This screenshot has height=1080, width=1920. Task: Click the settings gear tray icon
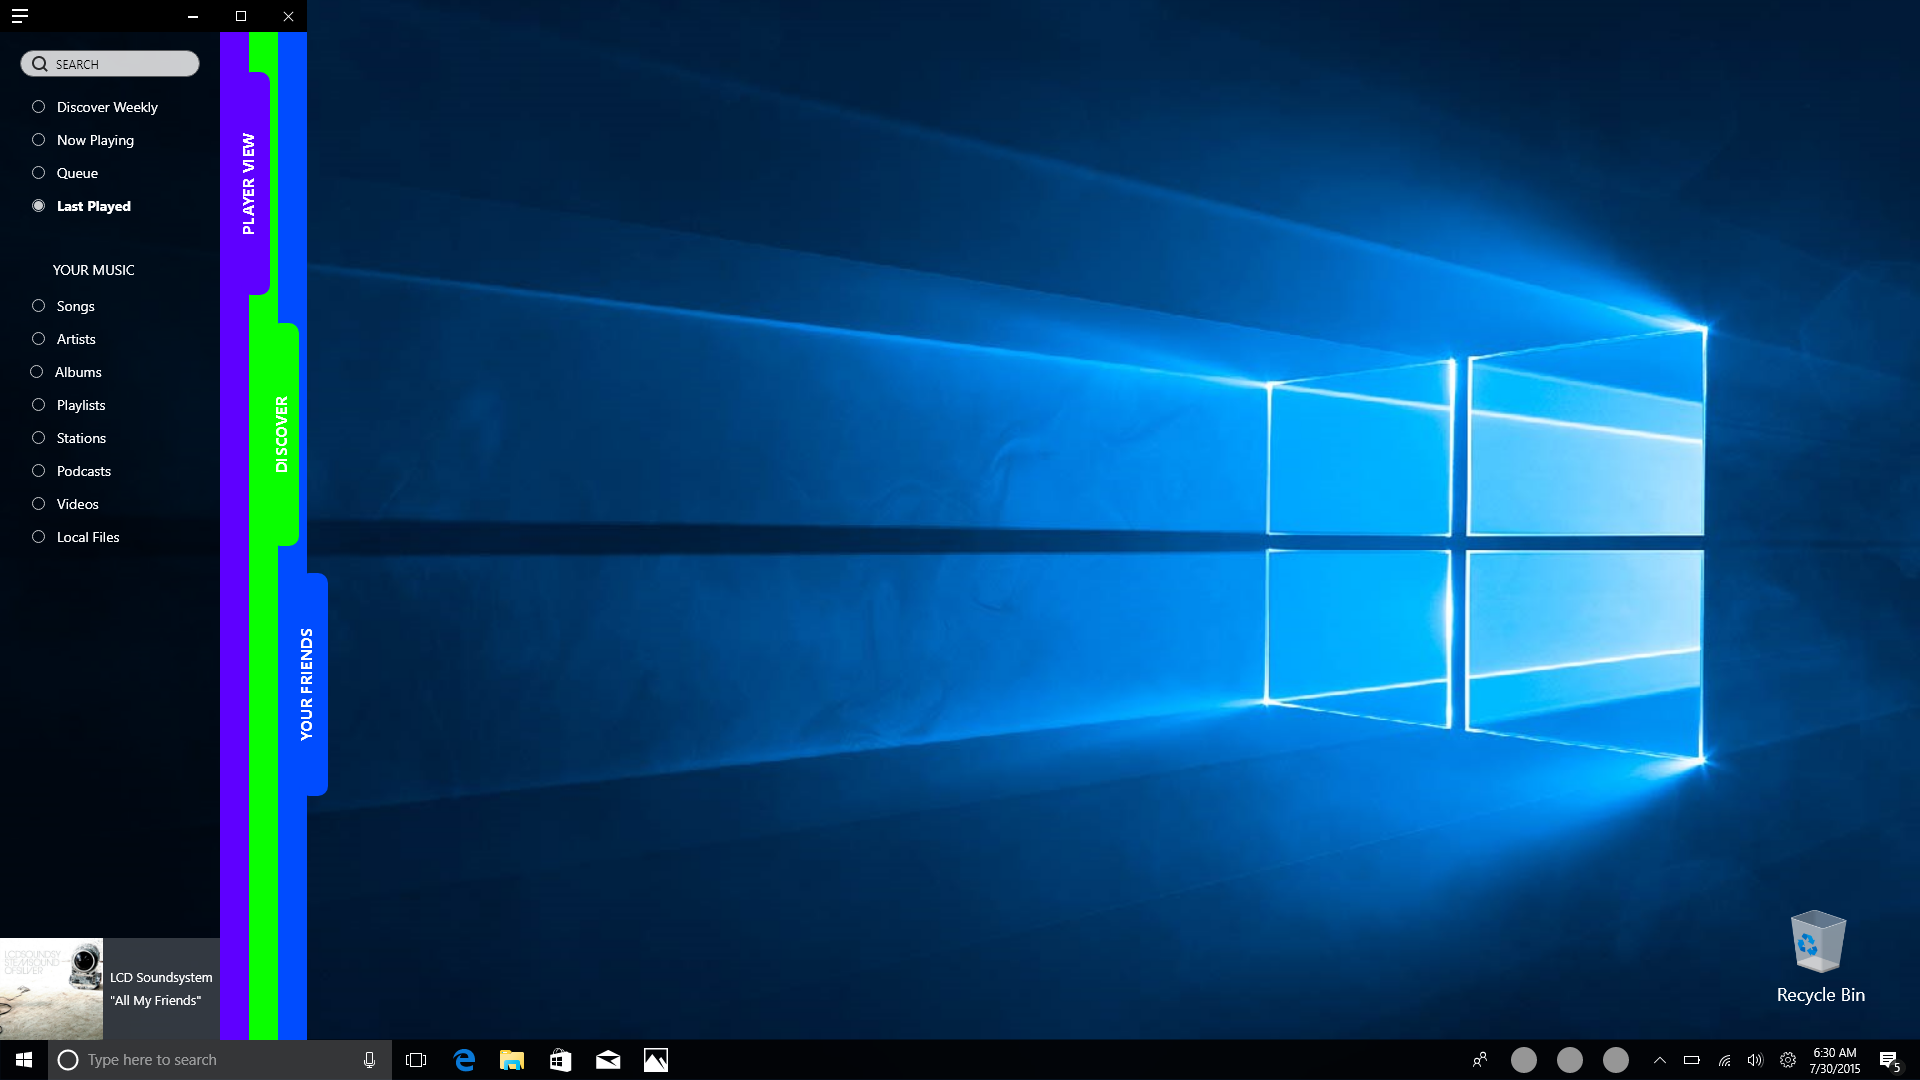[x=1788, y=1060]
